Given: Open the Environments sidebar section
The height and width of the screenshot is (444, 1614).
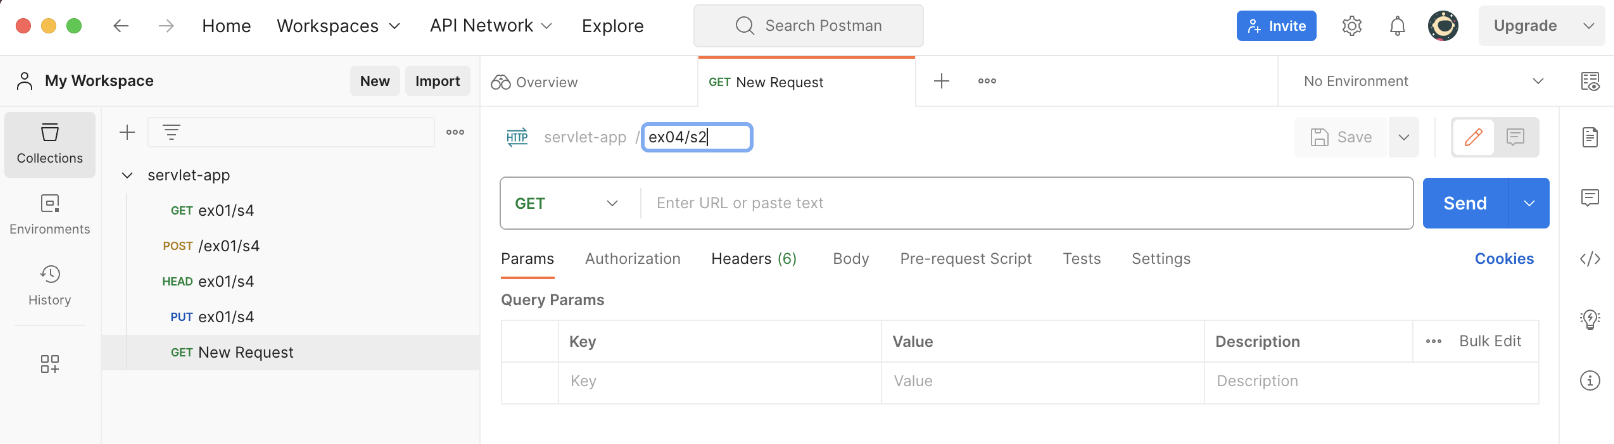Looking at the screenshot, I should 50,215.
